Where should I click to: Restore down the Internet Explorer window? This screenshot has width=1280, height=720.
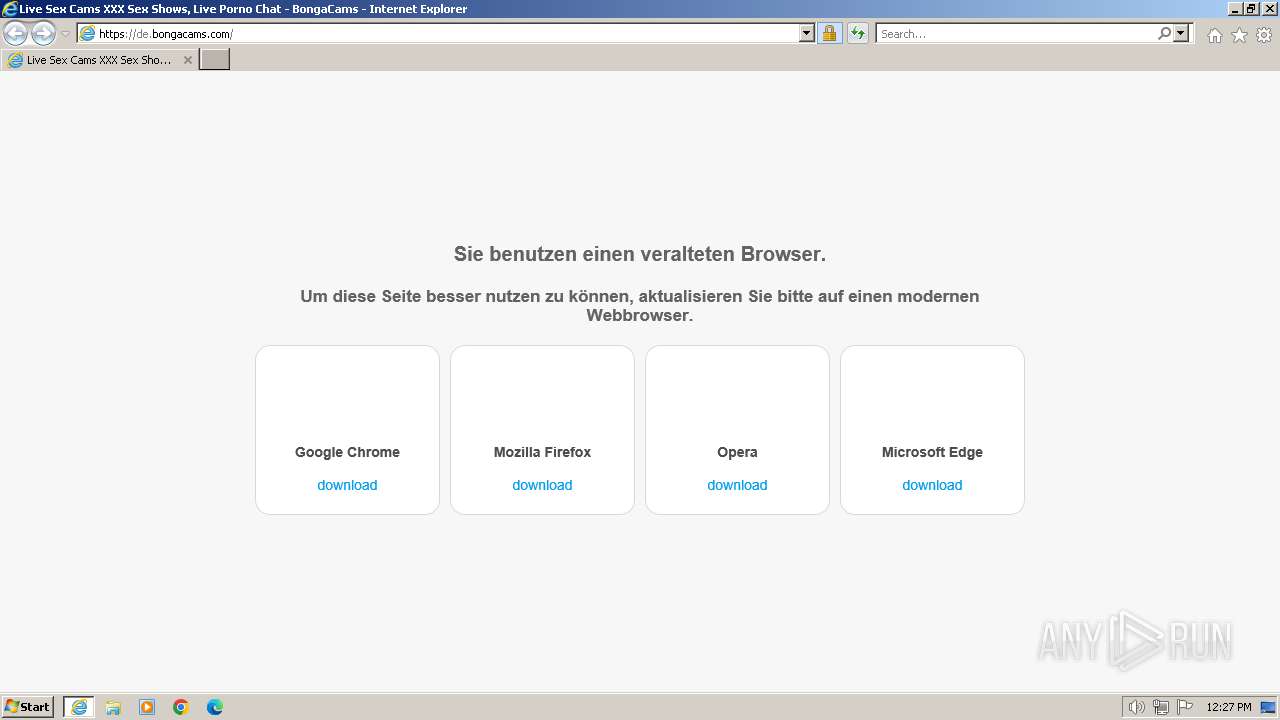pos(1251,9)
